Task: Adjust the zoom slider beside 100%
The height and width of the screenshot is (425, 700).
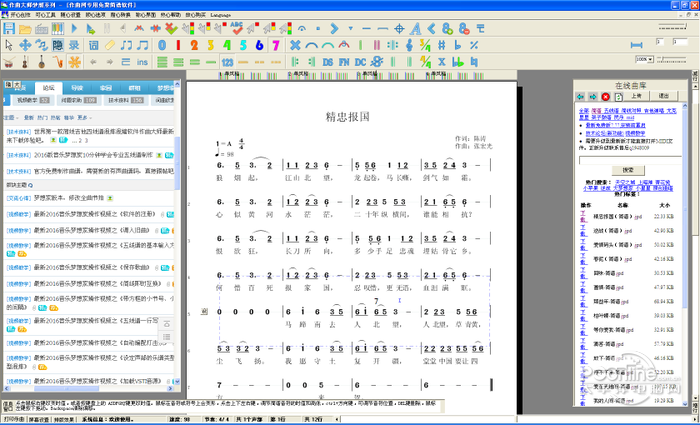Action: pos(672,59)
